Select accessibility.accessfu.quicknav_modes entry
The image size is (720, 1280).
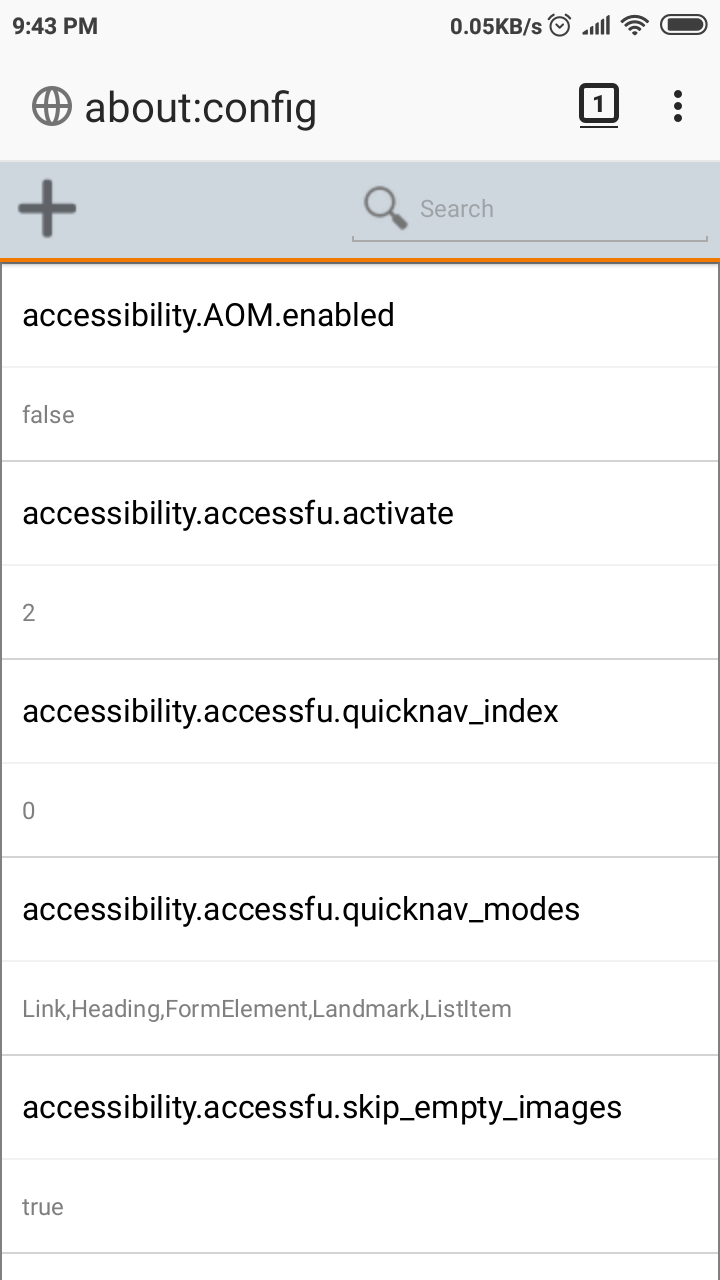(360, 910)
